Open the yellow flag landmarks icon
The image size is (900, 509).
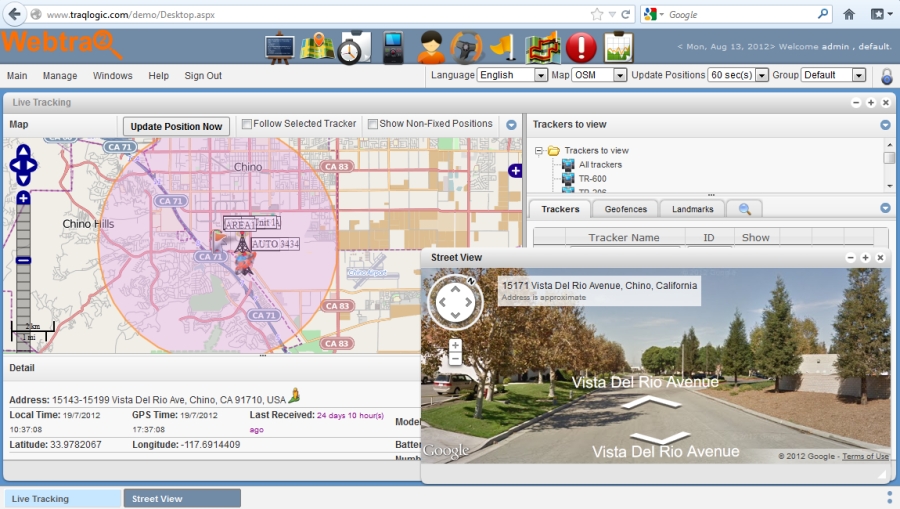(503, 47)
